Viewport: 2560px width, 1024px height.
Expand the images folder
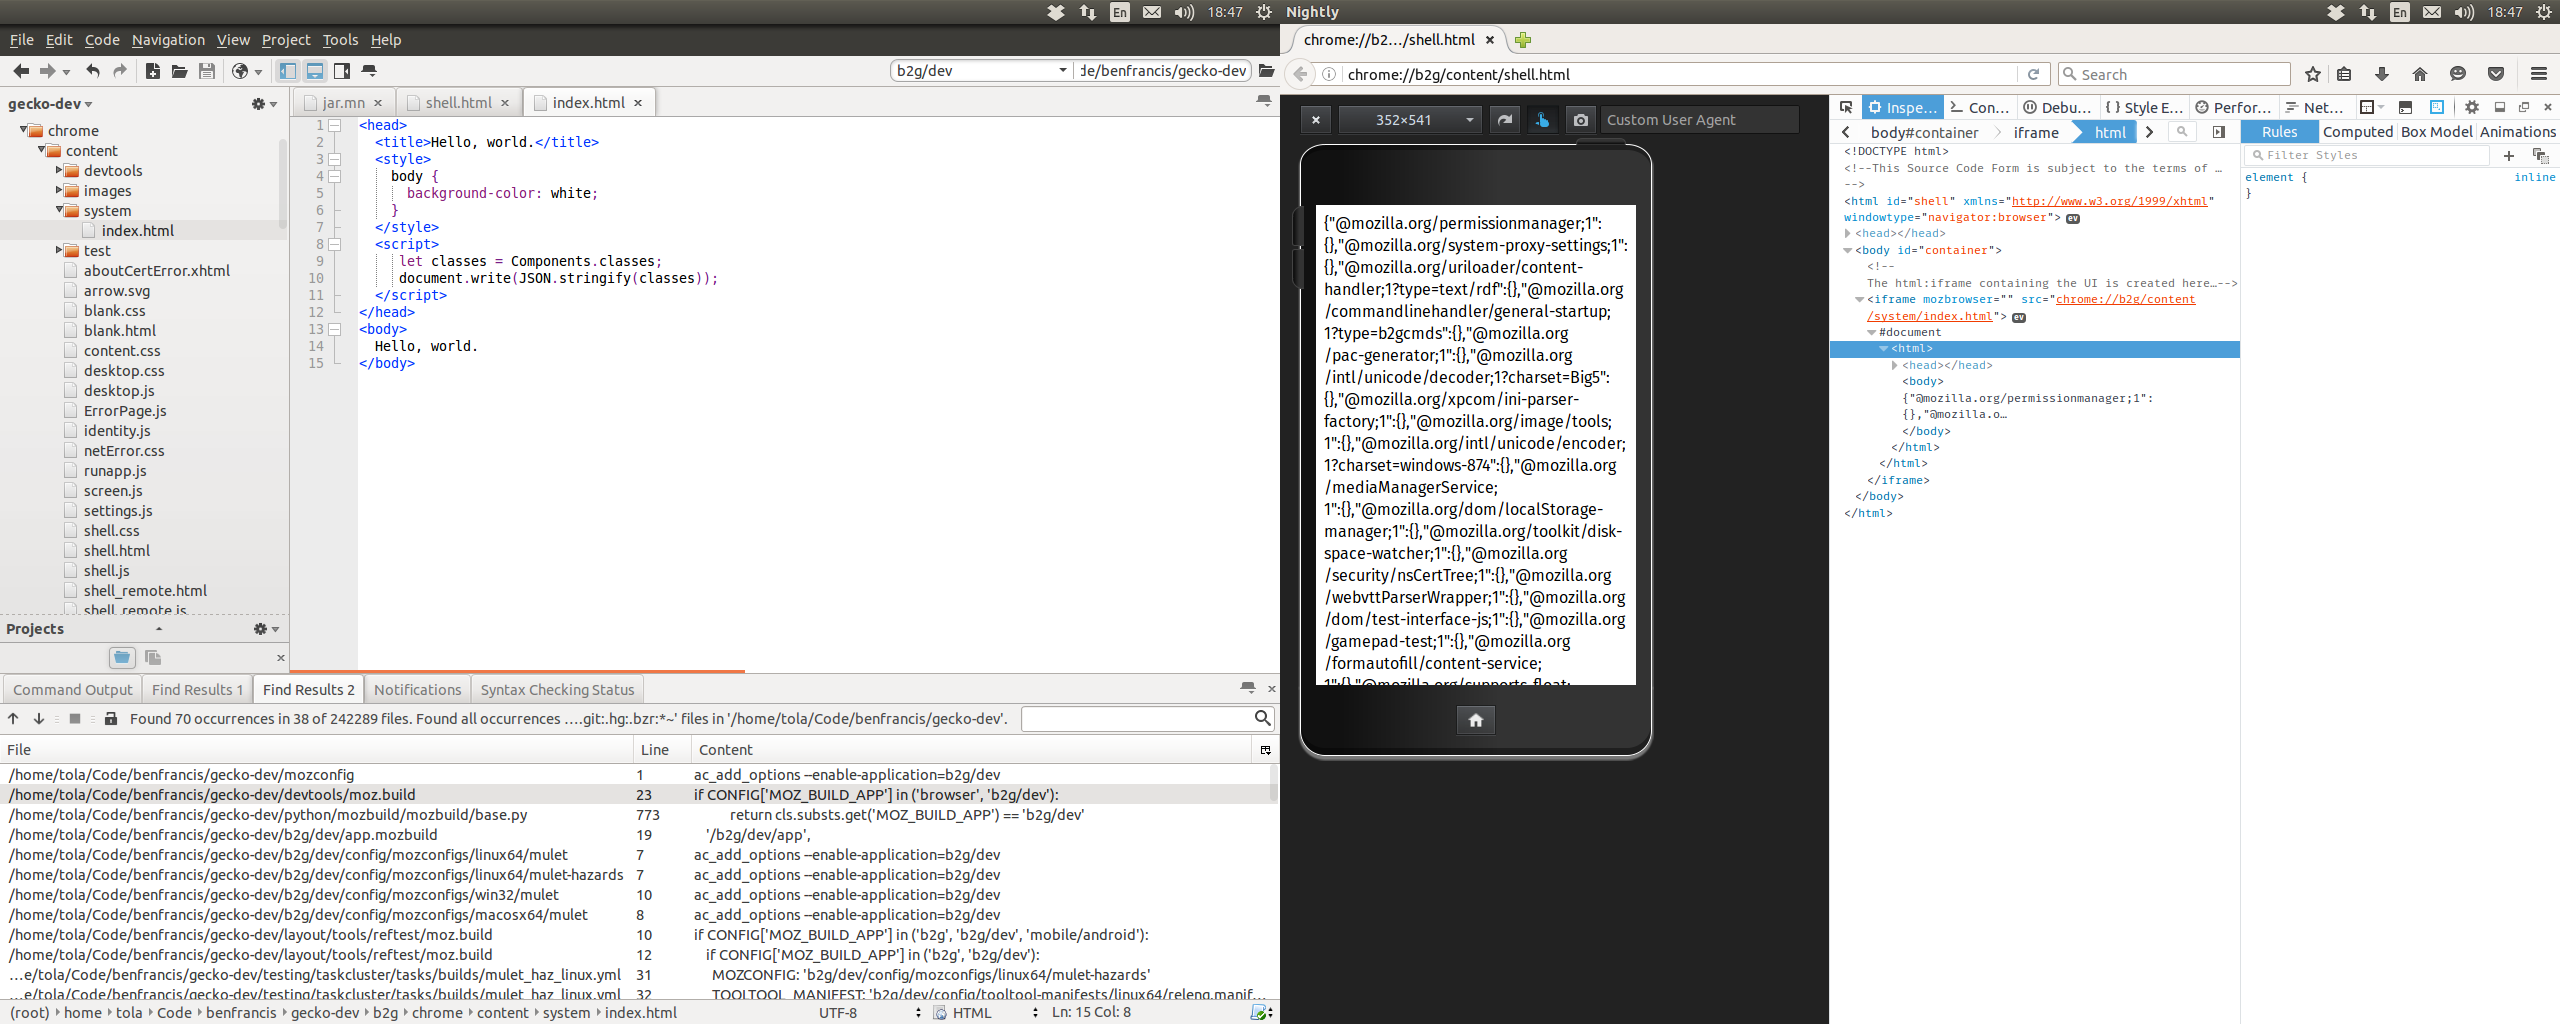pyautogui.click(x=60, y=190)
